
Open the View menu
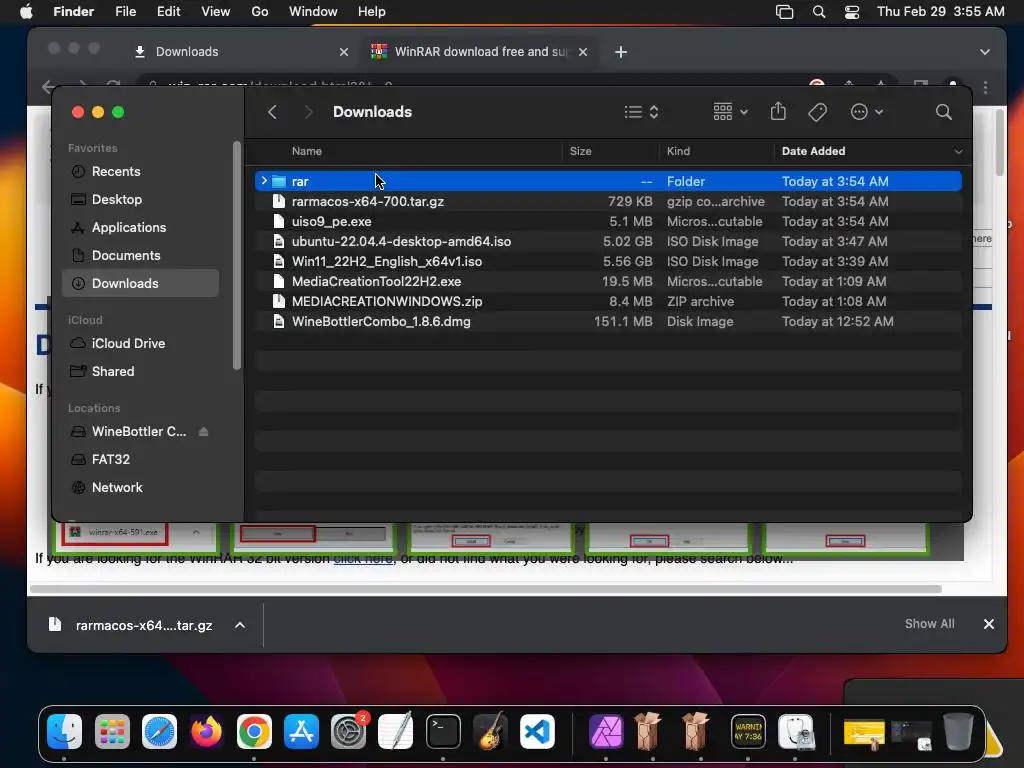coord(216,12)
